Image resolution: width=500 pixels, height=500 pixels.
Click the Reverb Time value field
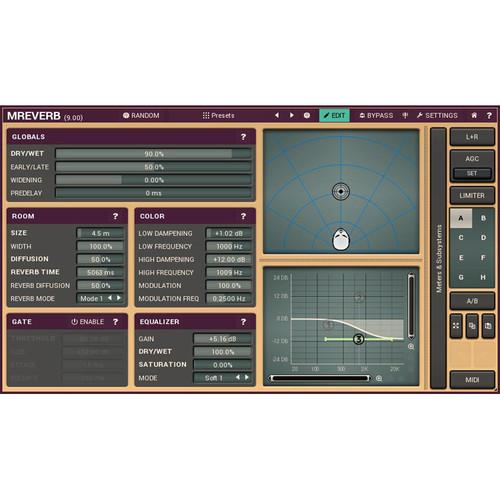pyautogui.click(x=100, y=272)
